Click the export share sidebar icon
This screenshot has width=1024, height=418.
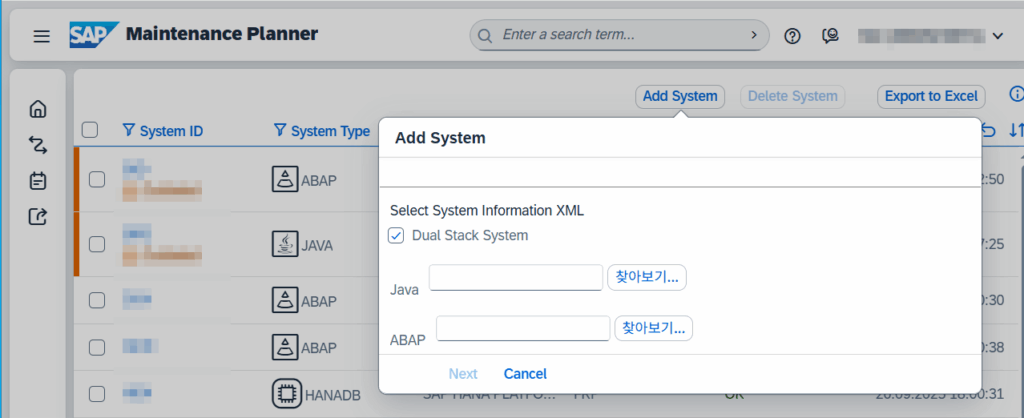coord(38,216)
